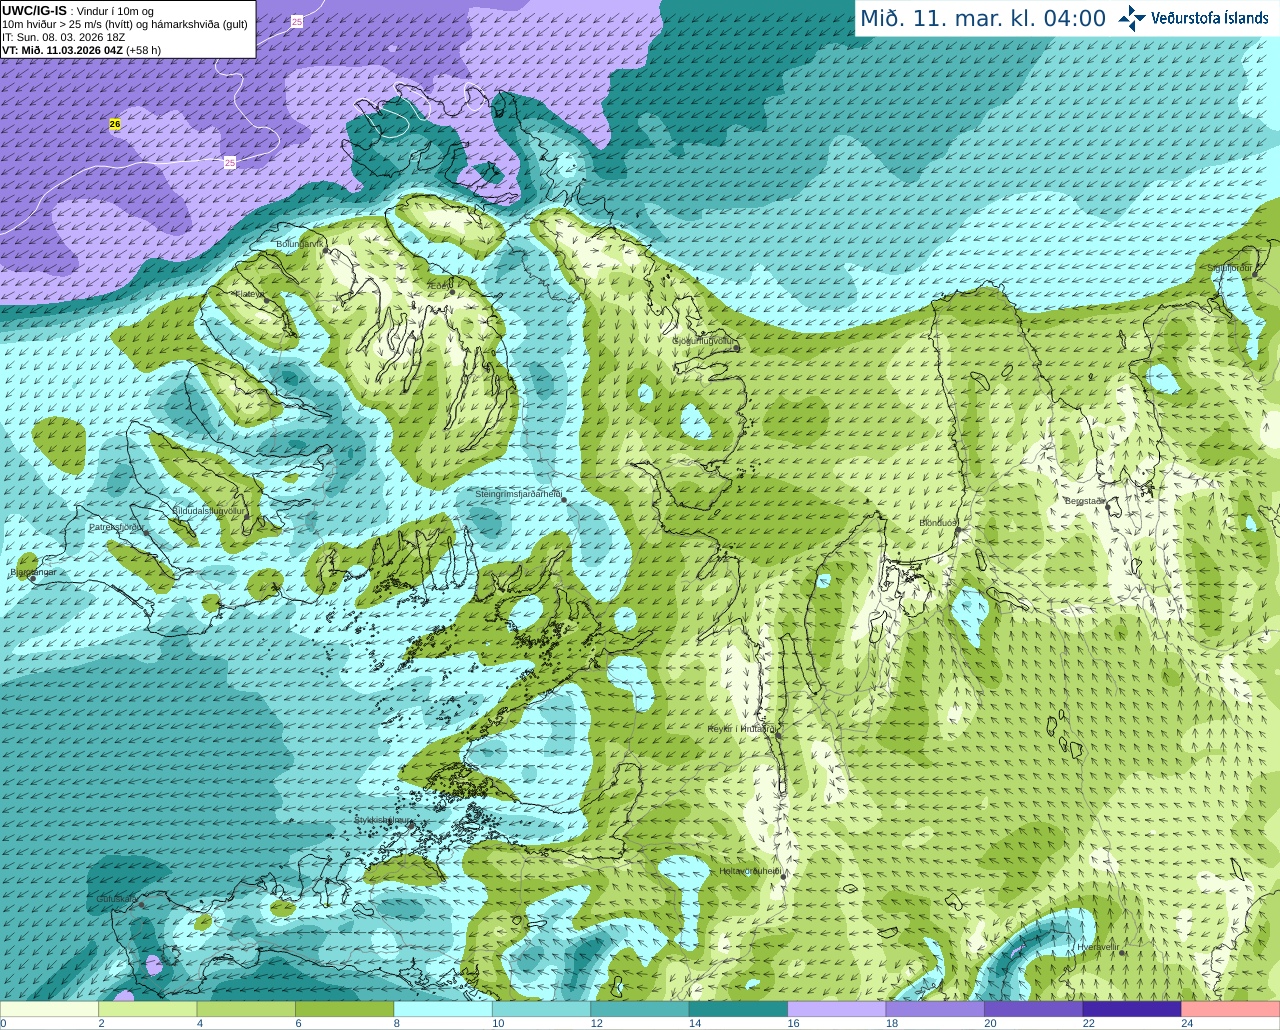Click the legend scale number 24
Viewport: 1280px width, 1030px height.
click(1187, 1023)
